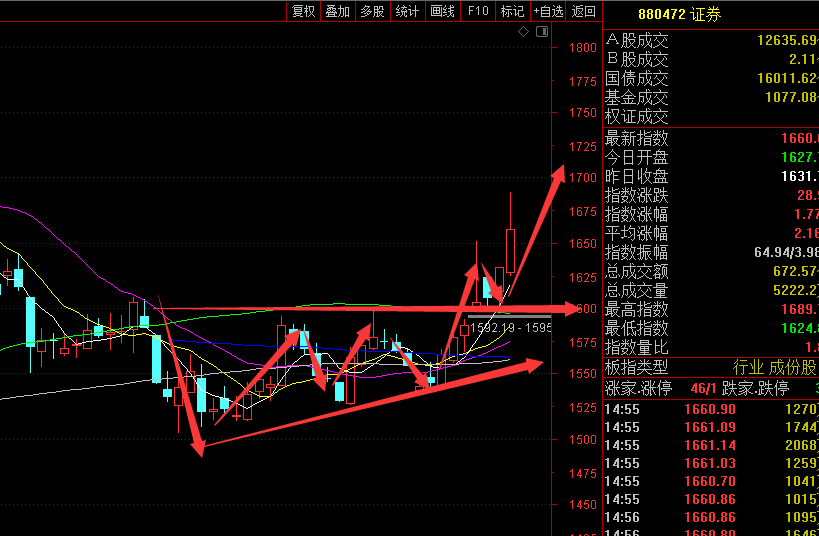Open F10 company information
The width and height of the screenshot is (819, 536).
[478, 11]
